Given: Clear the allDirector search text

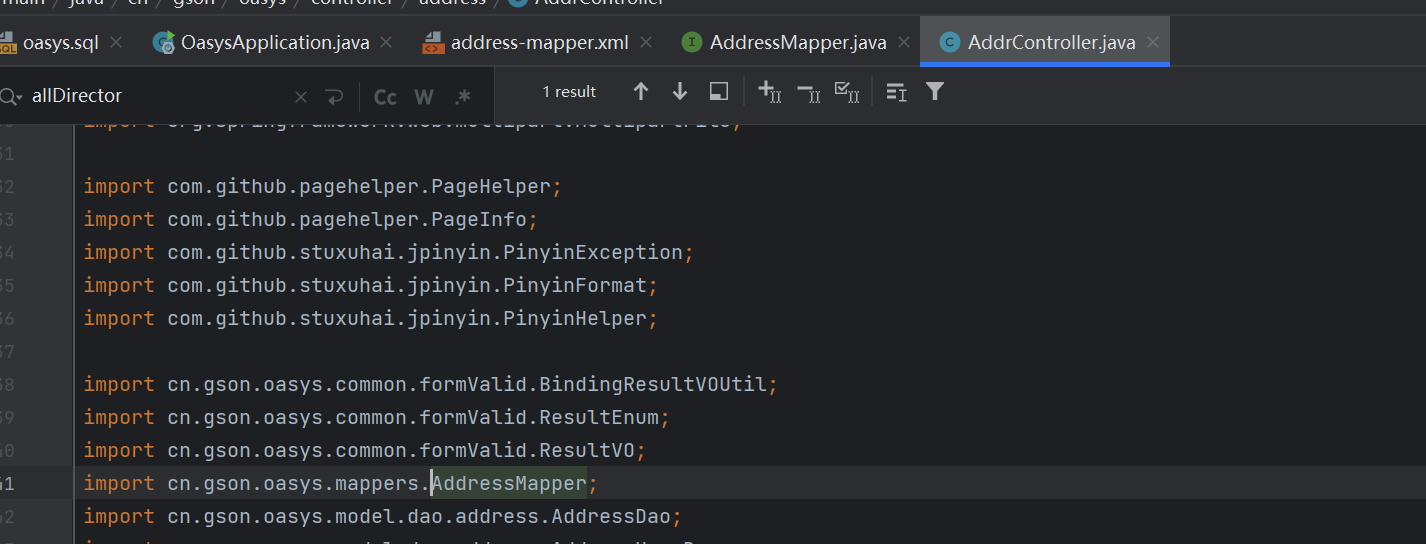Looking at the screenshot, I should (x=301, y=97).
